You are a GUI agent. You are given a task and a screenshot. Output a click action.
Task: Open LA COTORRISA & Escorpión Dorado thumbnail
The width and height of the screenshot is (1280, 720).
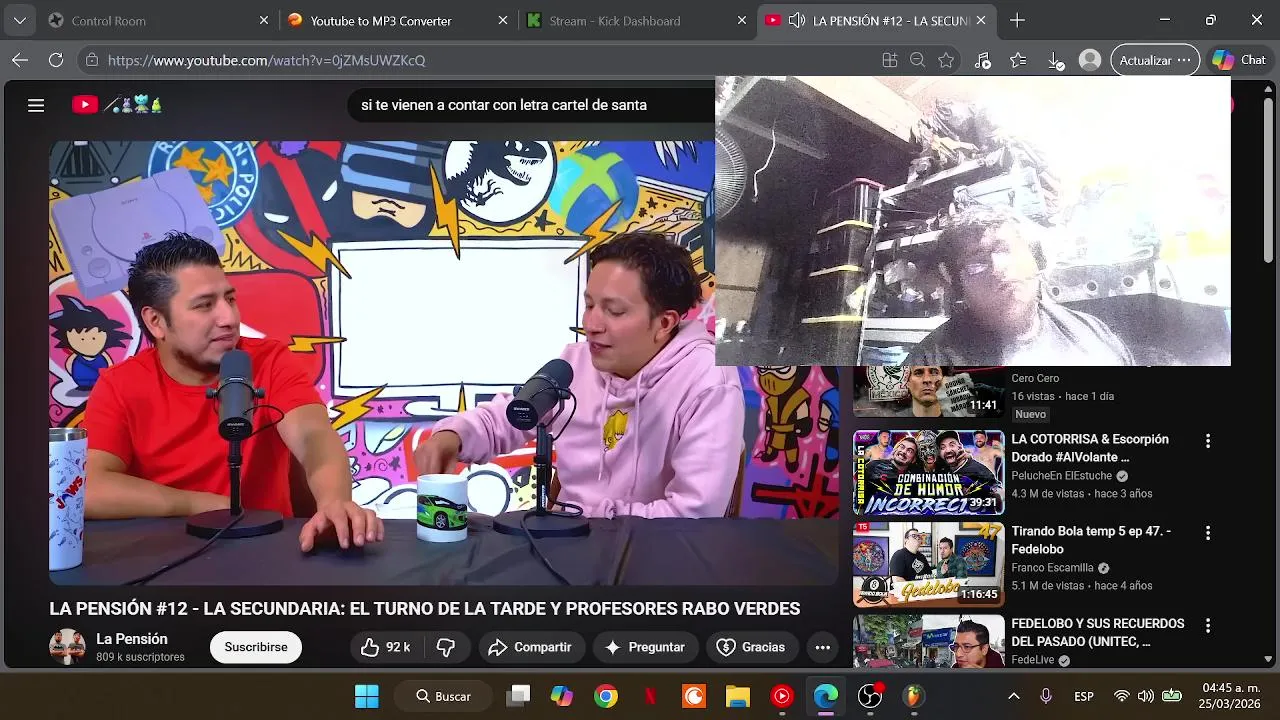point(928,472)
